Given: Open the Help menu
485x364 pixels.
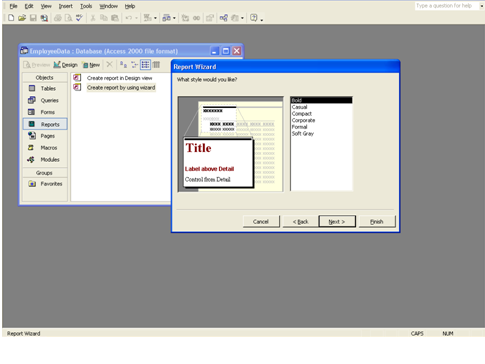Looking at the screenshot, I should (x=130, y=6).
